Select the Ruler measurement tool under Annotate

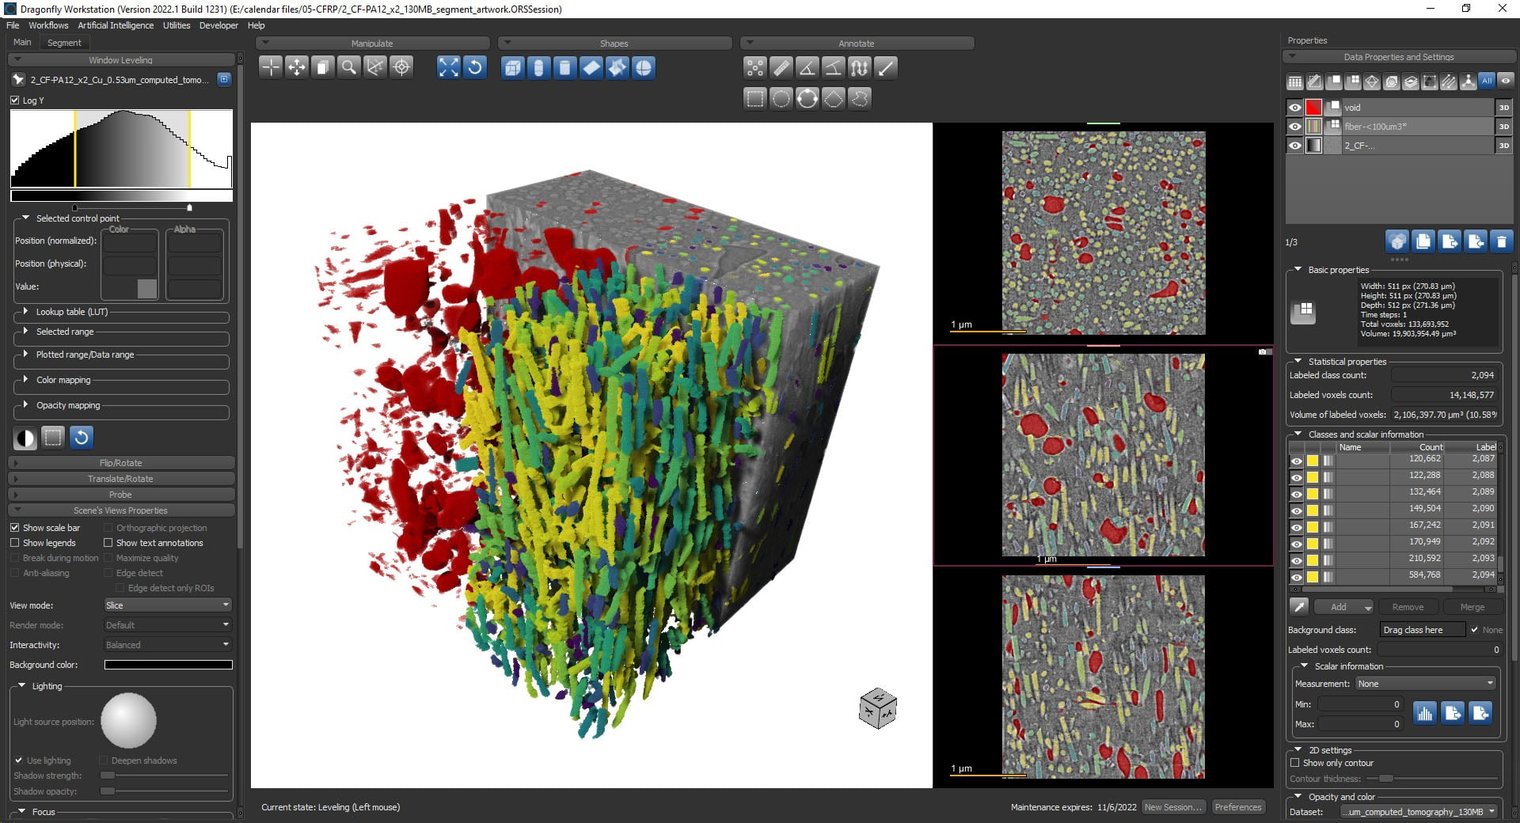pyautogui.click(x=781, y=67)
